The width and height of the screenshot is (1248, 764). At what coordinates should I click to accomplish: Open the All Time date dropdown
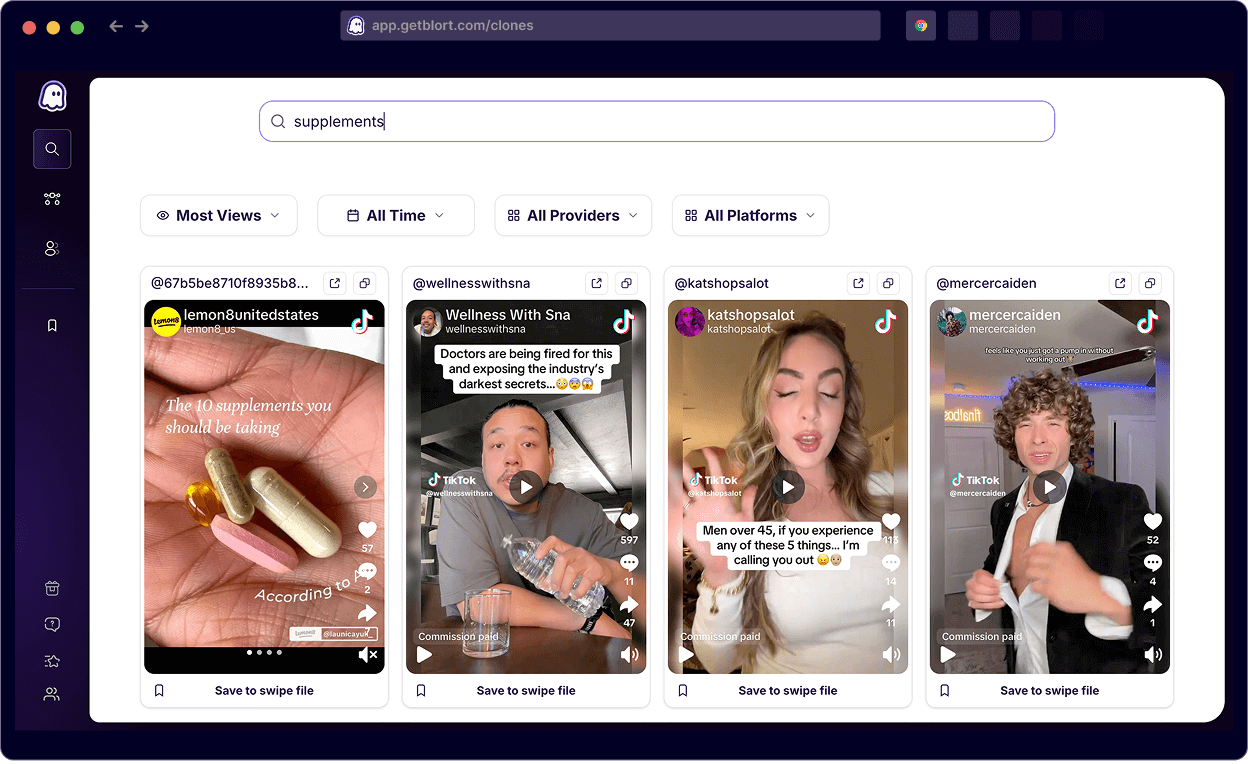tap(395, 215)
